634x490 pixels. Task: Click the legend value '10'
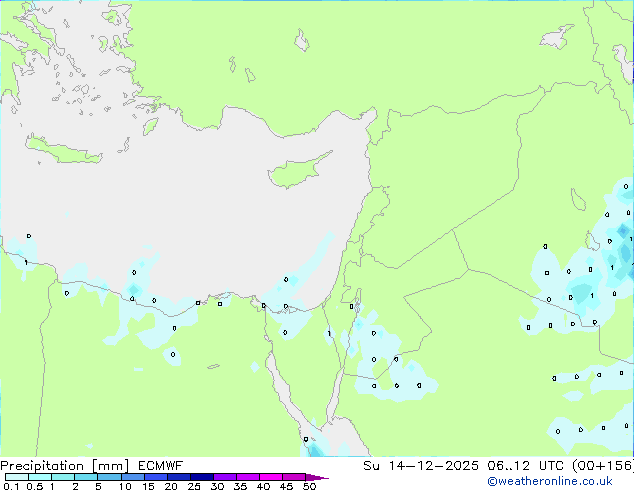(125, 486)
